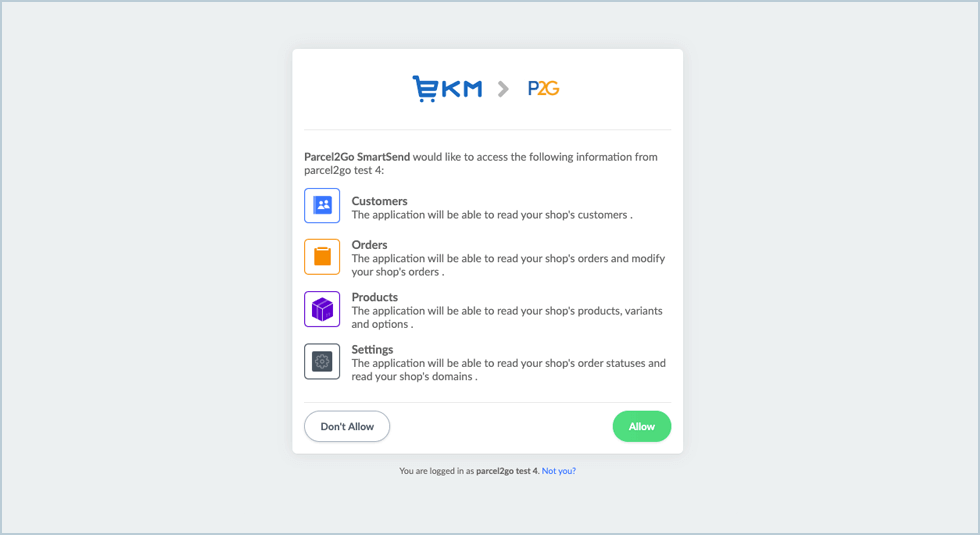The image size is (980, 535).
Task: Click the purple Products box icon
Action: pyautogui.click(x=322, y=309)
